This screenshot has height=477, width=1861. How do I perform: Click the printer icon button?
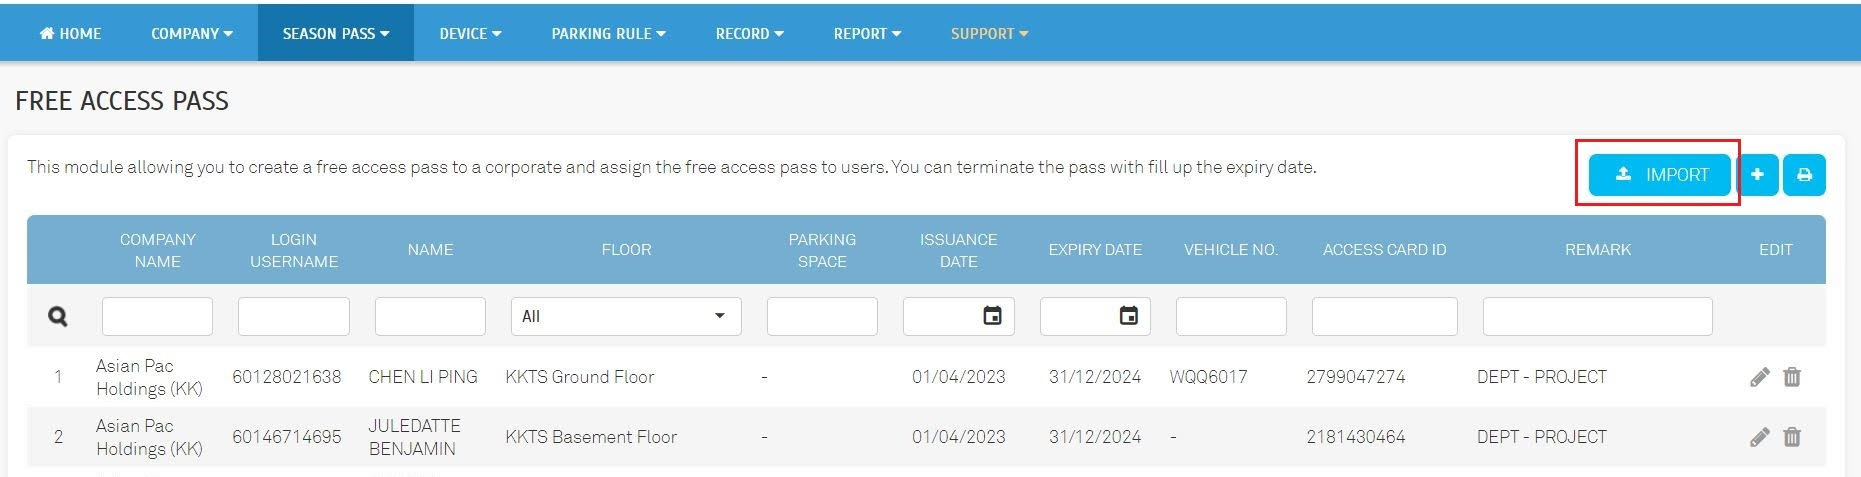[x=1804, y=175]
